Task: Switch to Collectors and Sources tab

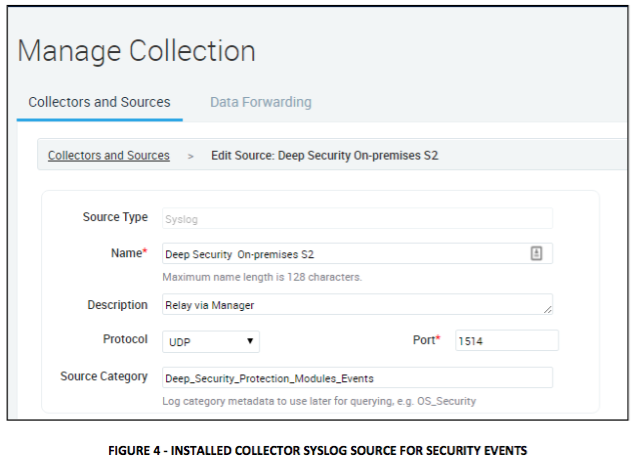Action: pyautogui.click(x=99, y=102)
